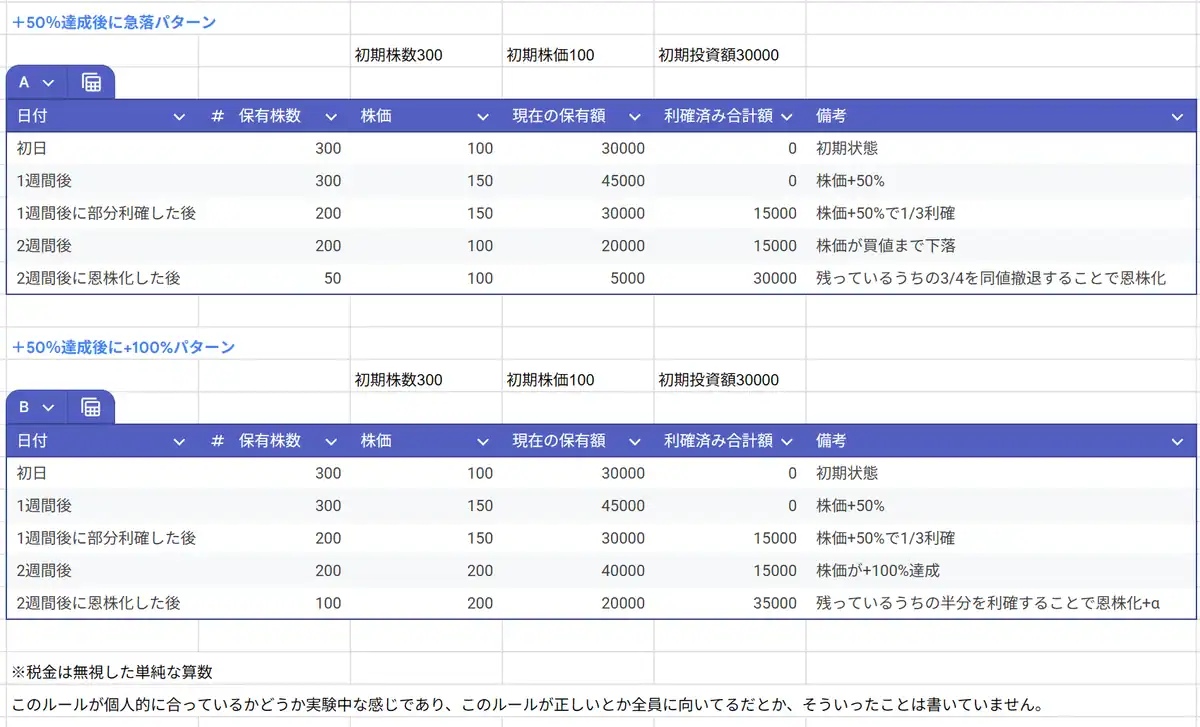Viewport: 1200px width, 727px height.
Task: Open the table B name dropdown chevron
Action: click(48, 407)
